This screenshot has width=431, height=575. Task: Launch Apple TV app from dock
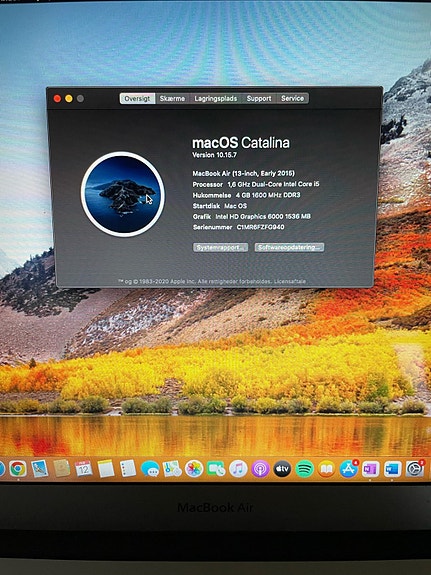point(282,469)
